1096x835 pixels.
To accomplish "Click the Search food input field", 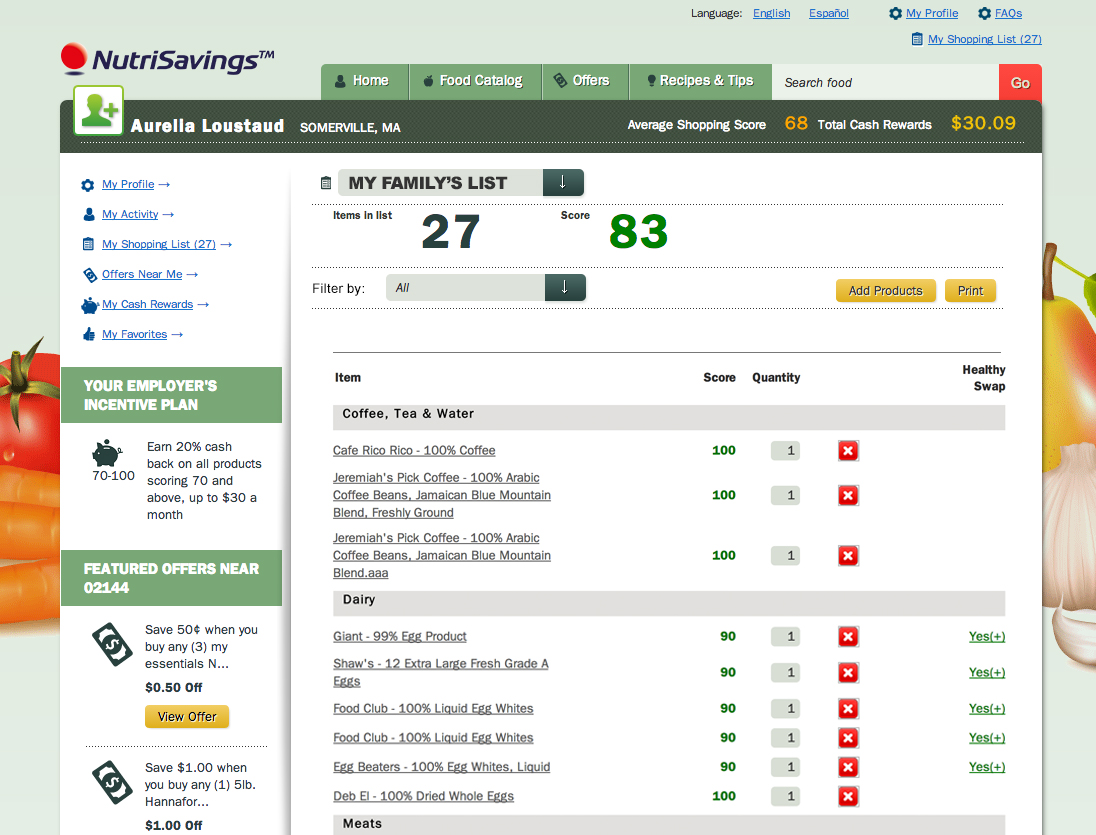I will (886, 82).
